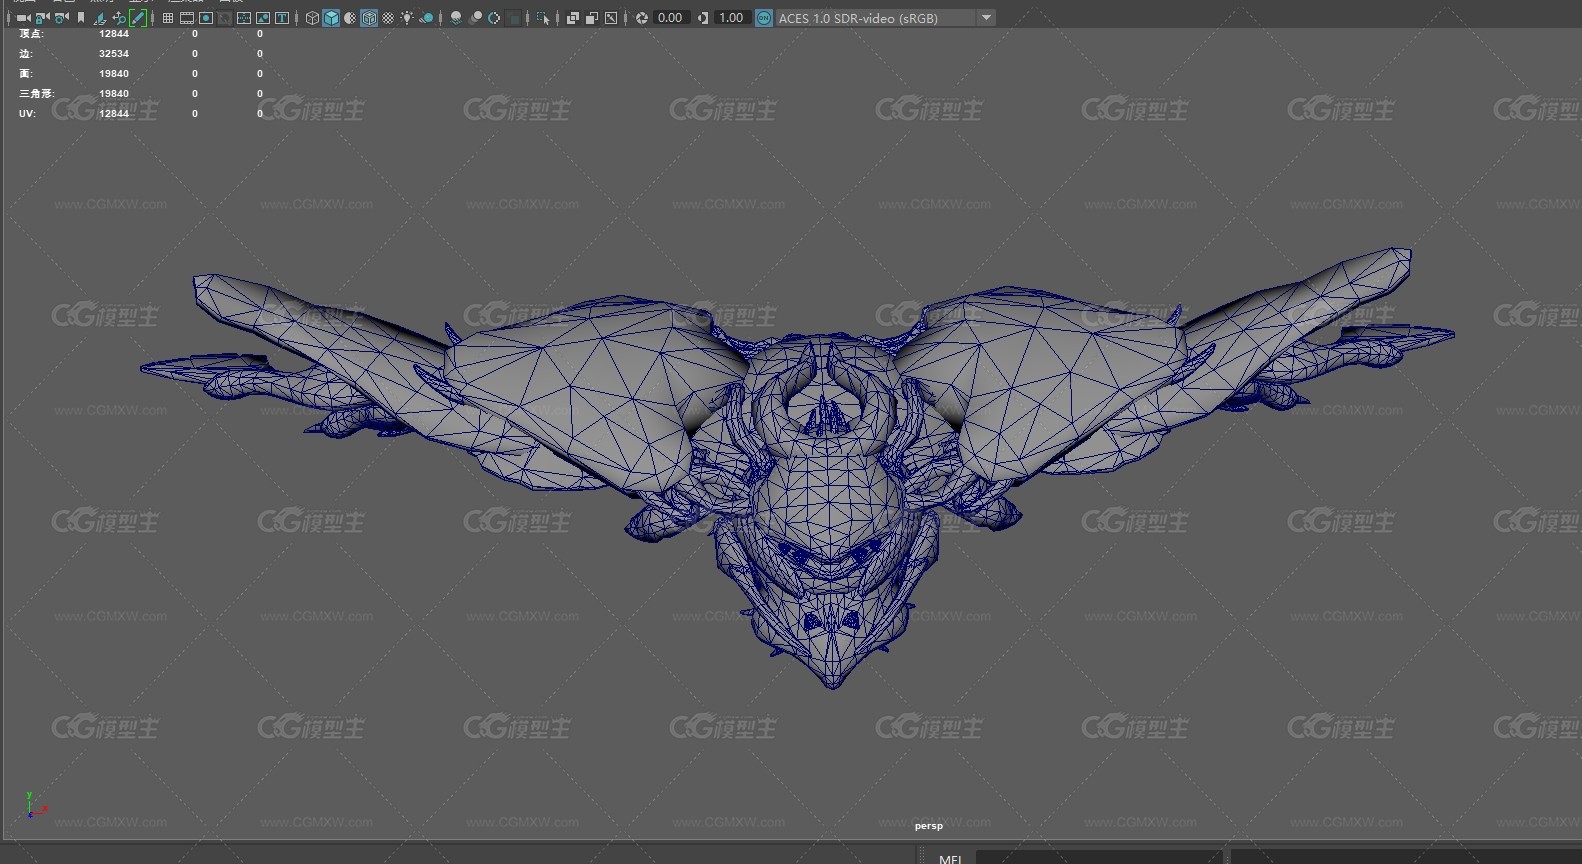Toggle the Safe Action icon

click(x=263, y=18)
